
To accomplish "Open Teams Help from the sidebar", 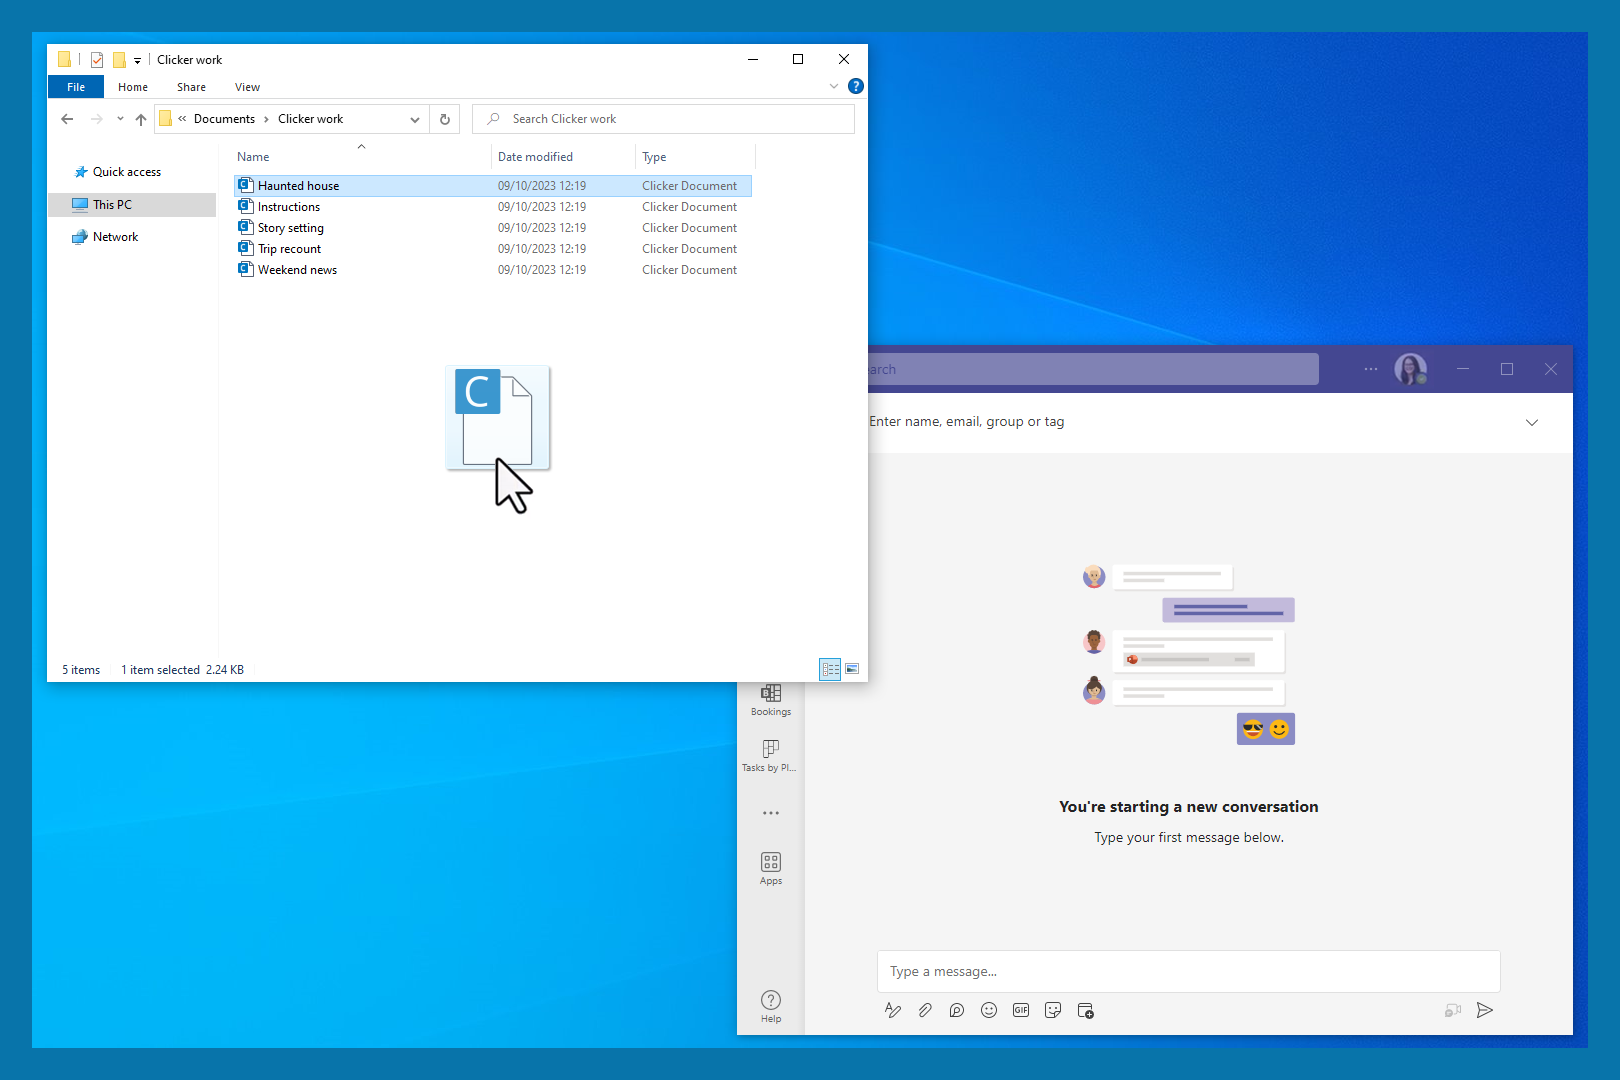I will pyautogui.click(x=771, y=1005).
